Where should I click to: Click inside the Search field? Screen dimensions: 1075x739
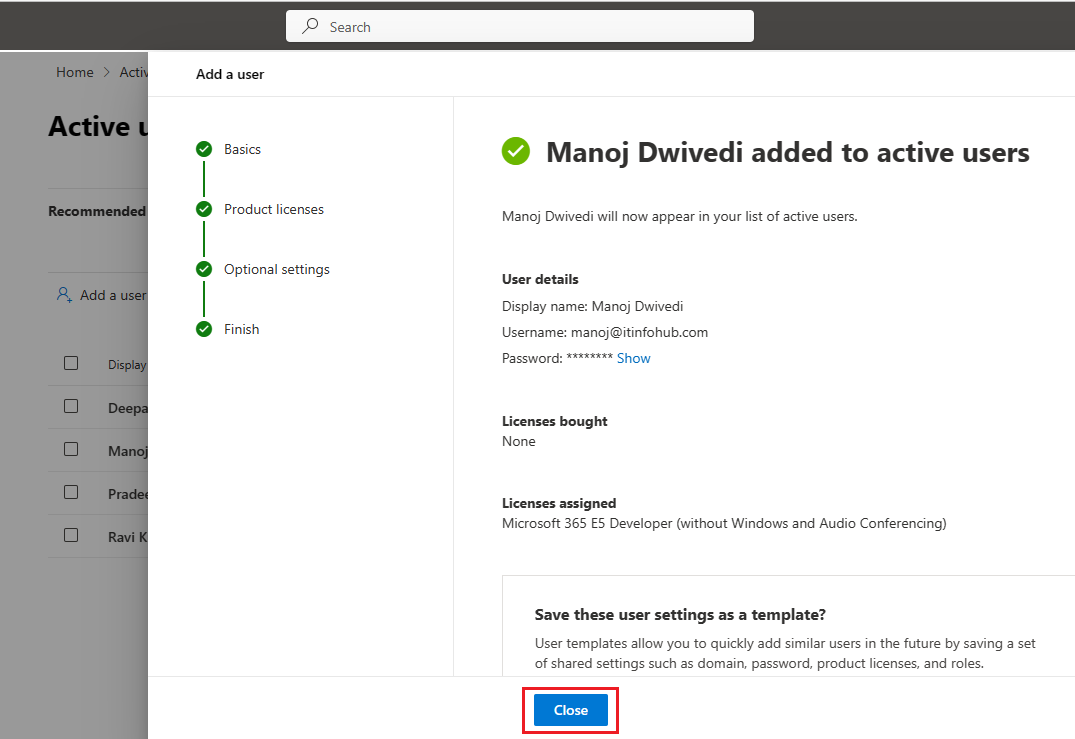point(520,26)
